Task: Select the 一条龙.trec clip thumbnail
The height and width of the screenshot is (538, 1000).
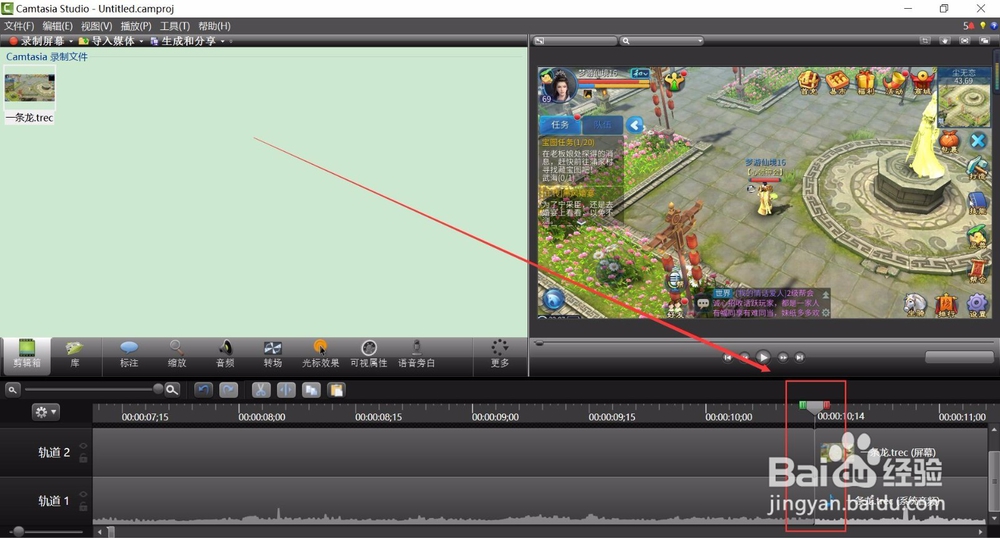Action: click(29, 89)
